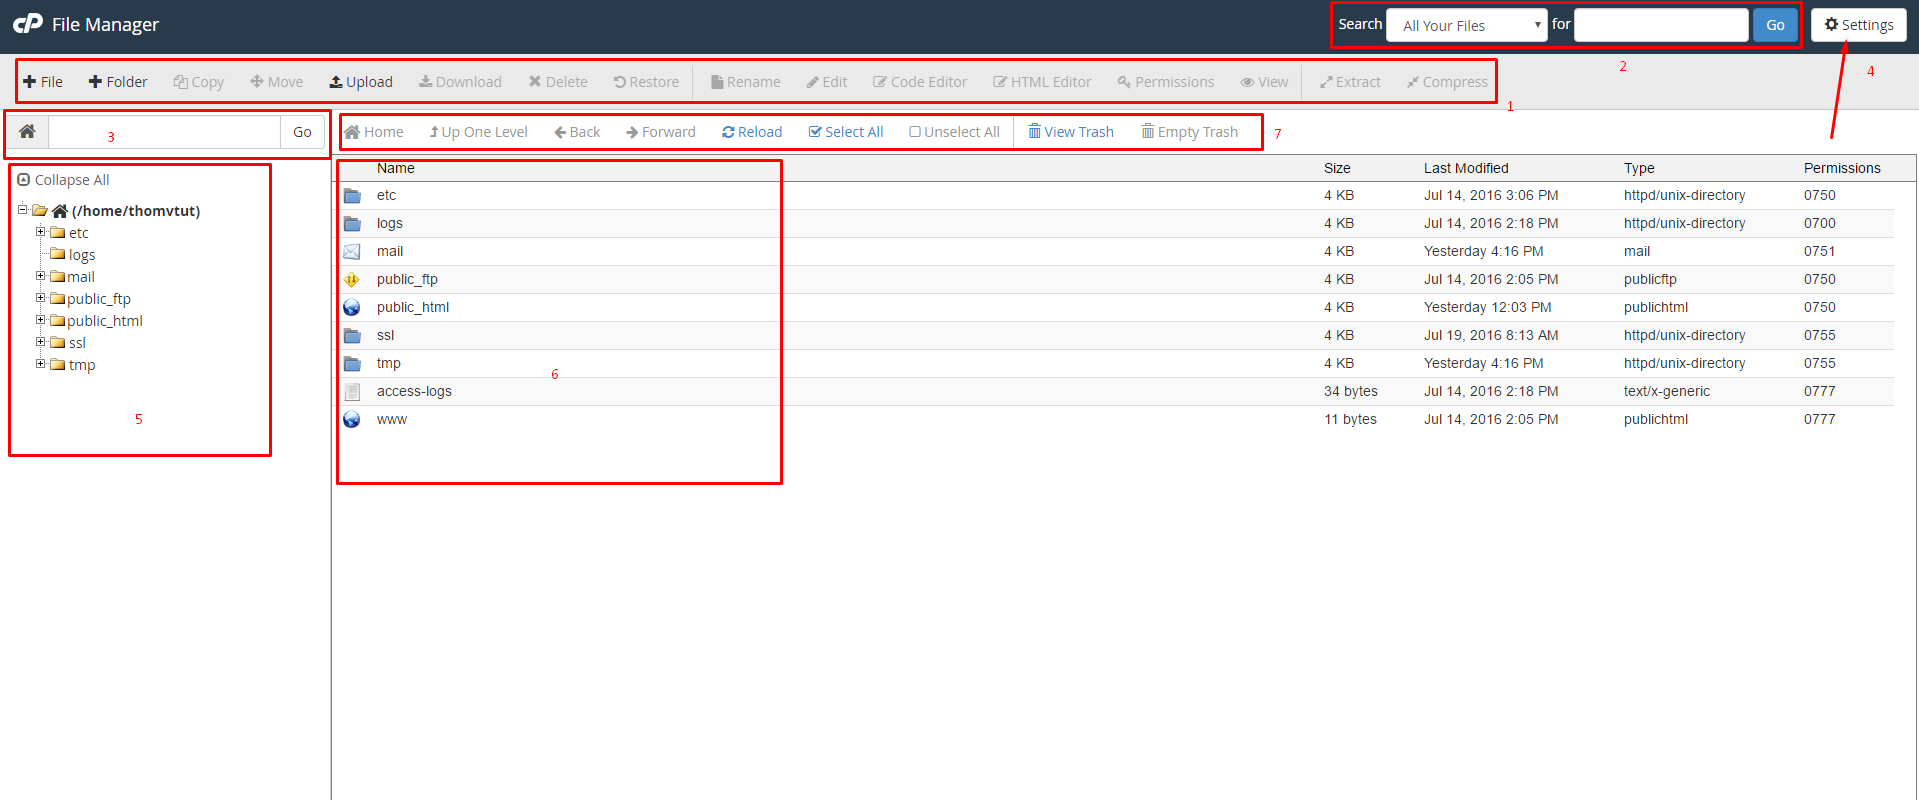This screenshot has height=800, width=1919.
Task: Create a new folder with Folder button
Action: pyautogui.click(x=118, y=82)
